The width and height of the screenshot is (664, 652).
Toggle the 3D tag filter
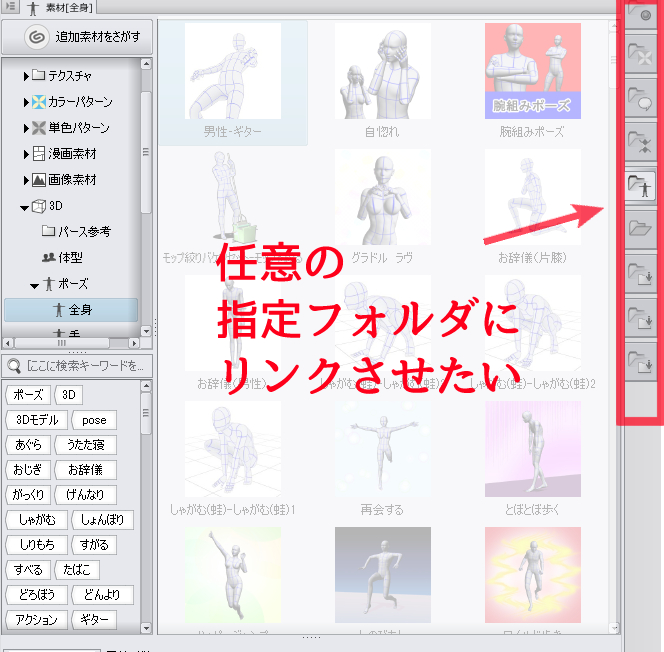coord(69,395)
